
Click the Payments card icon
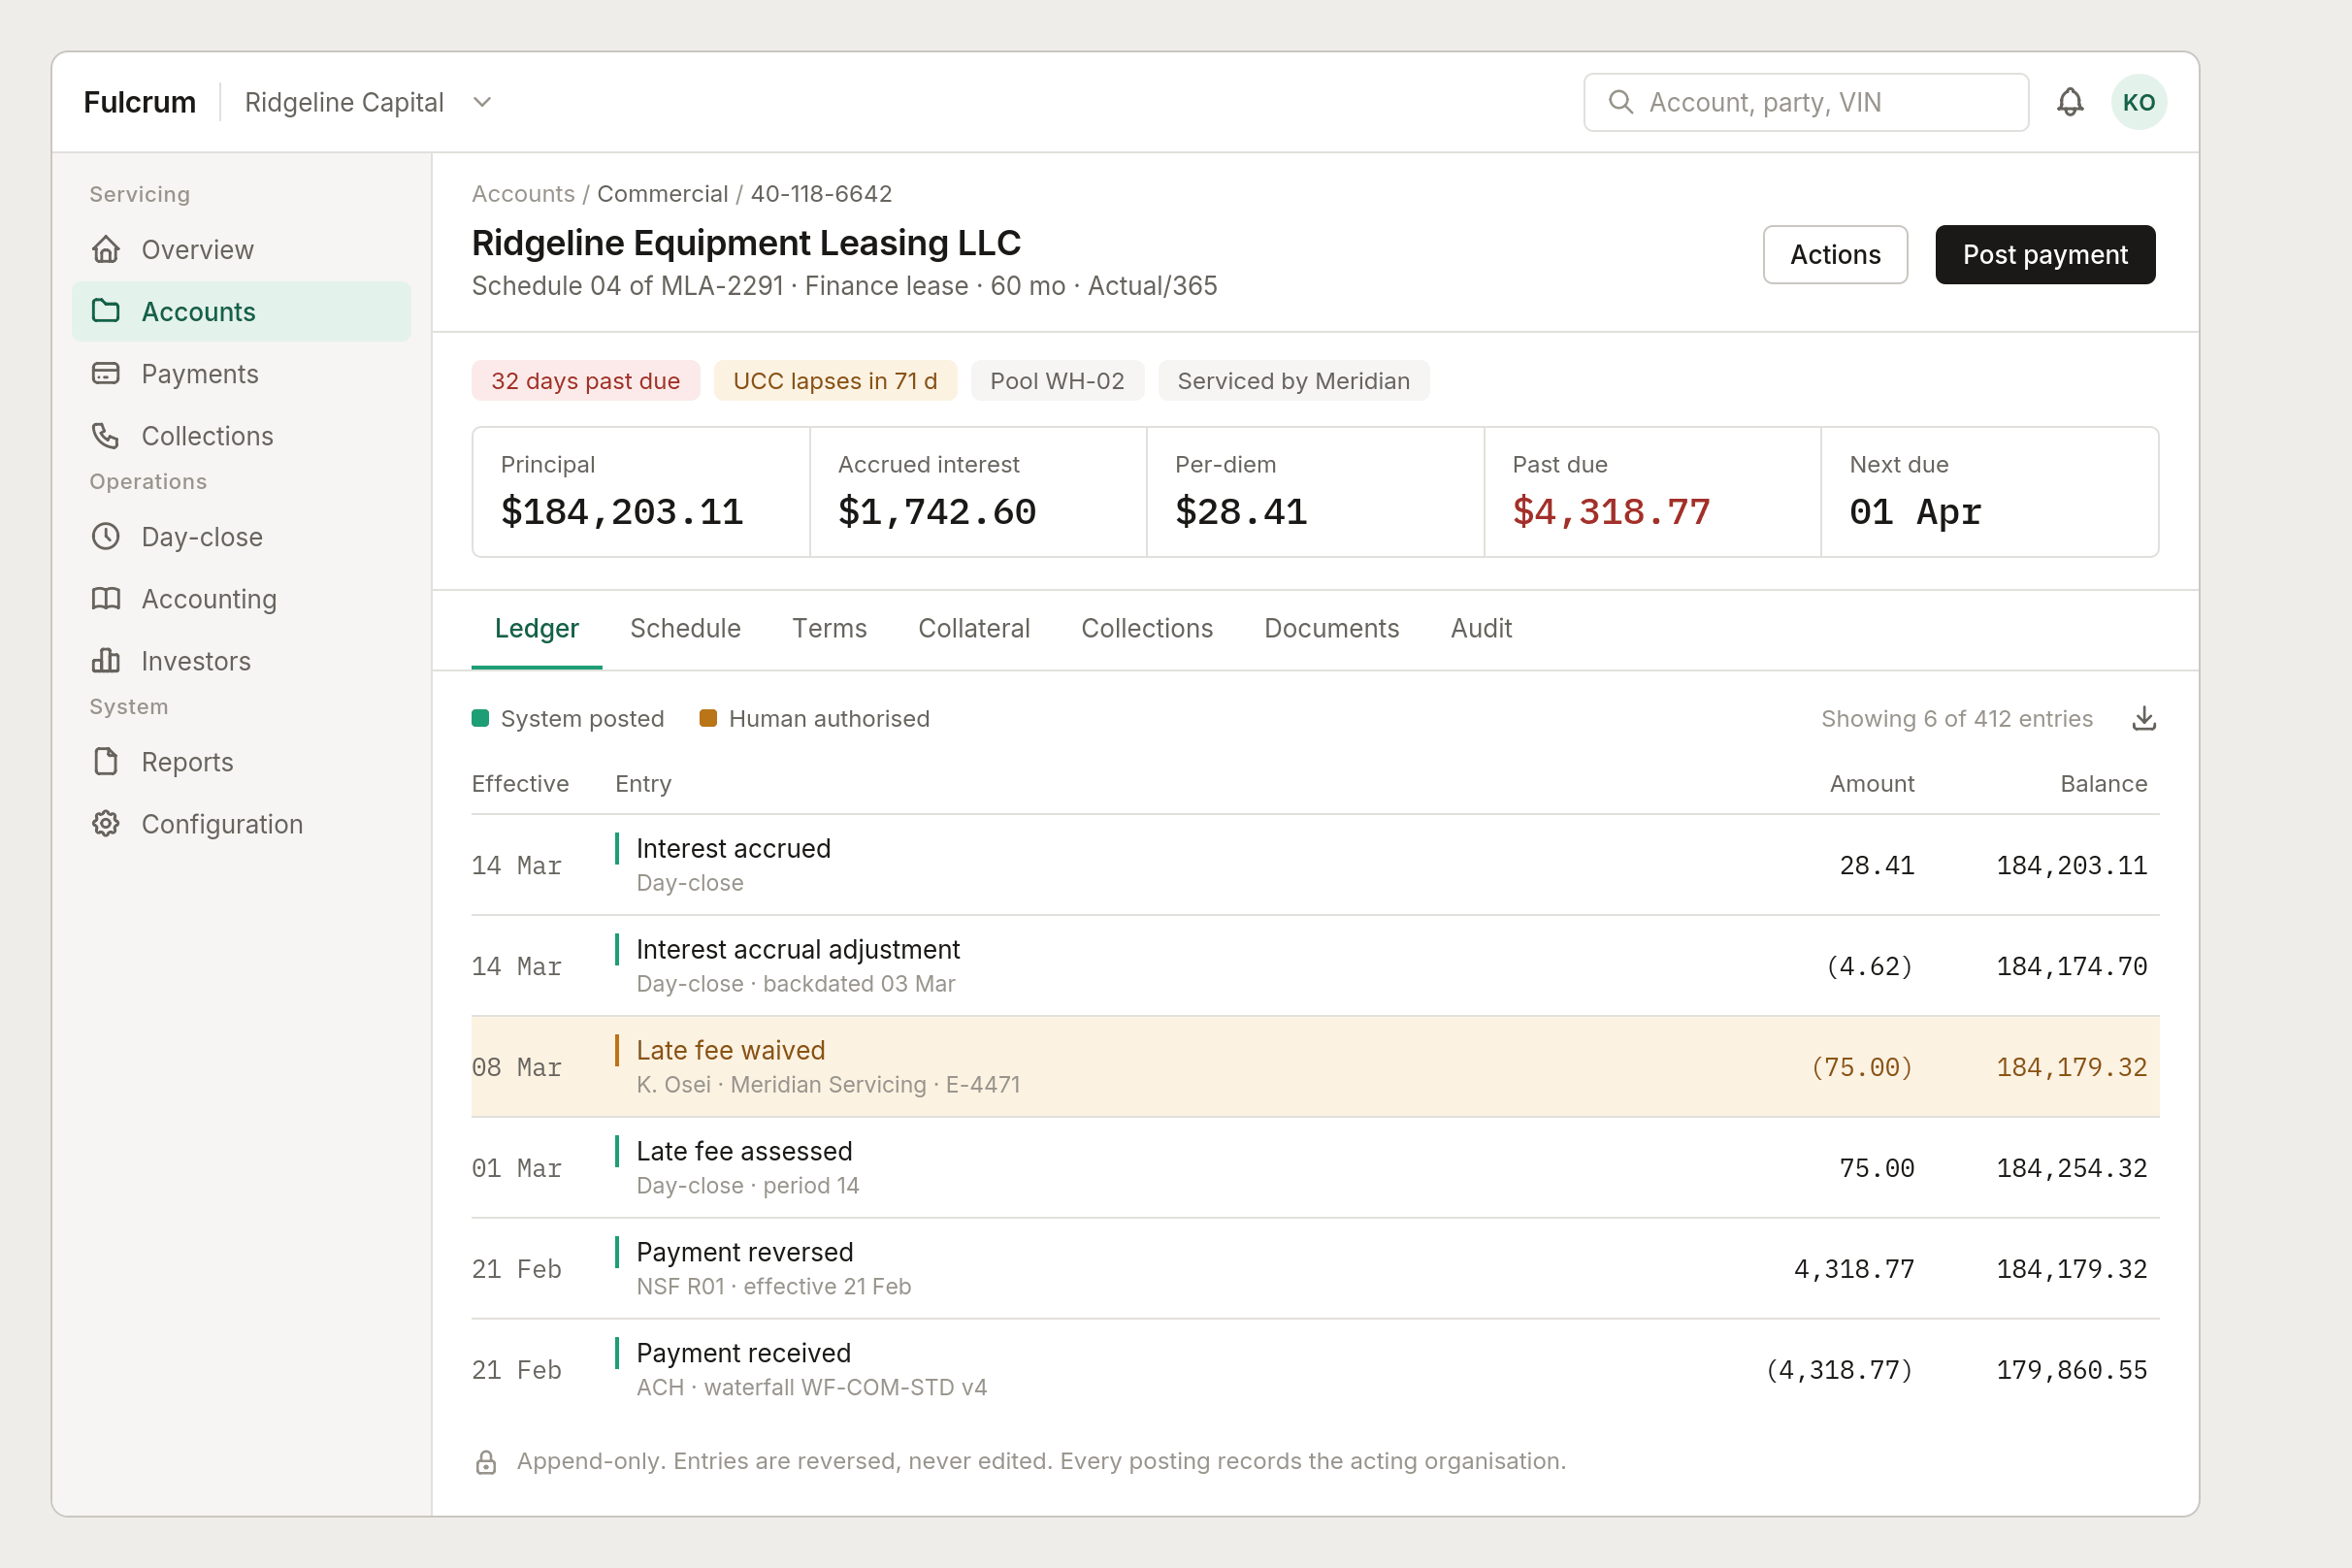click(106, 373)
